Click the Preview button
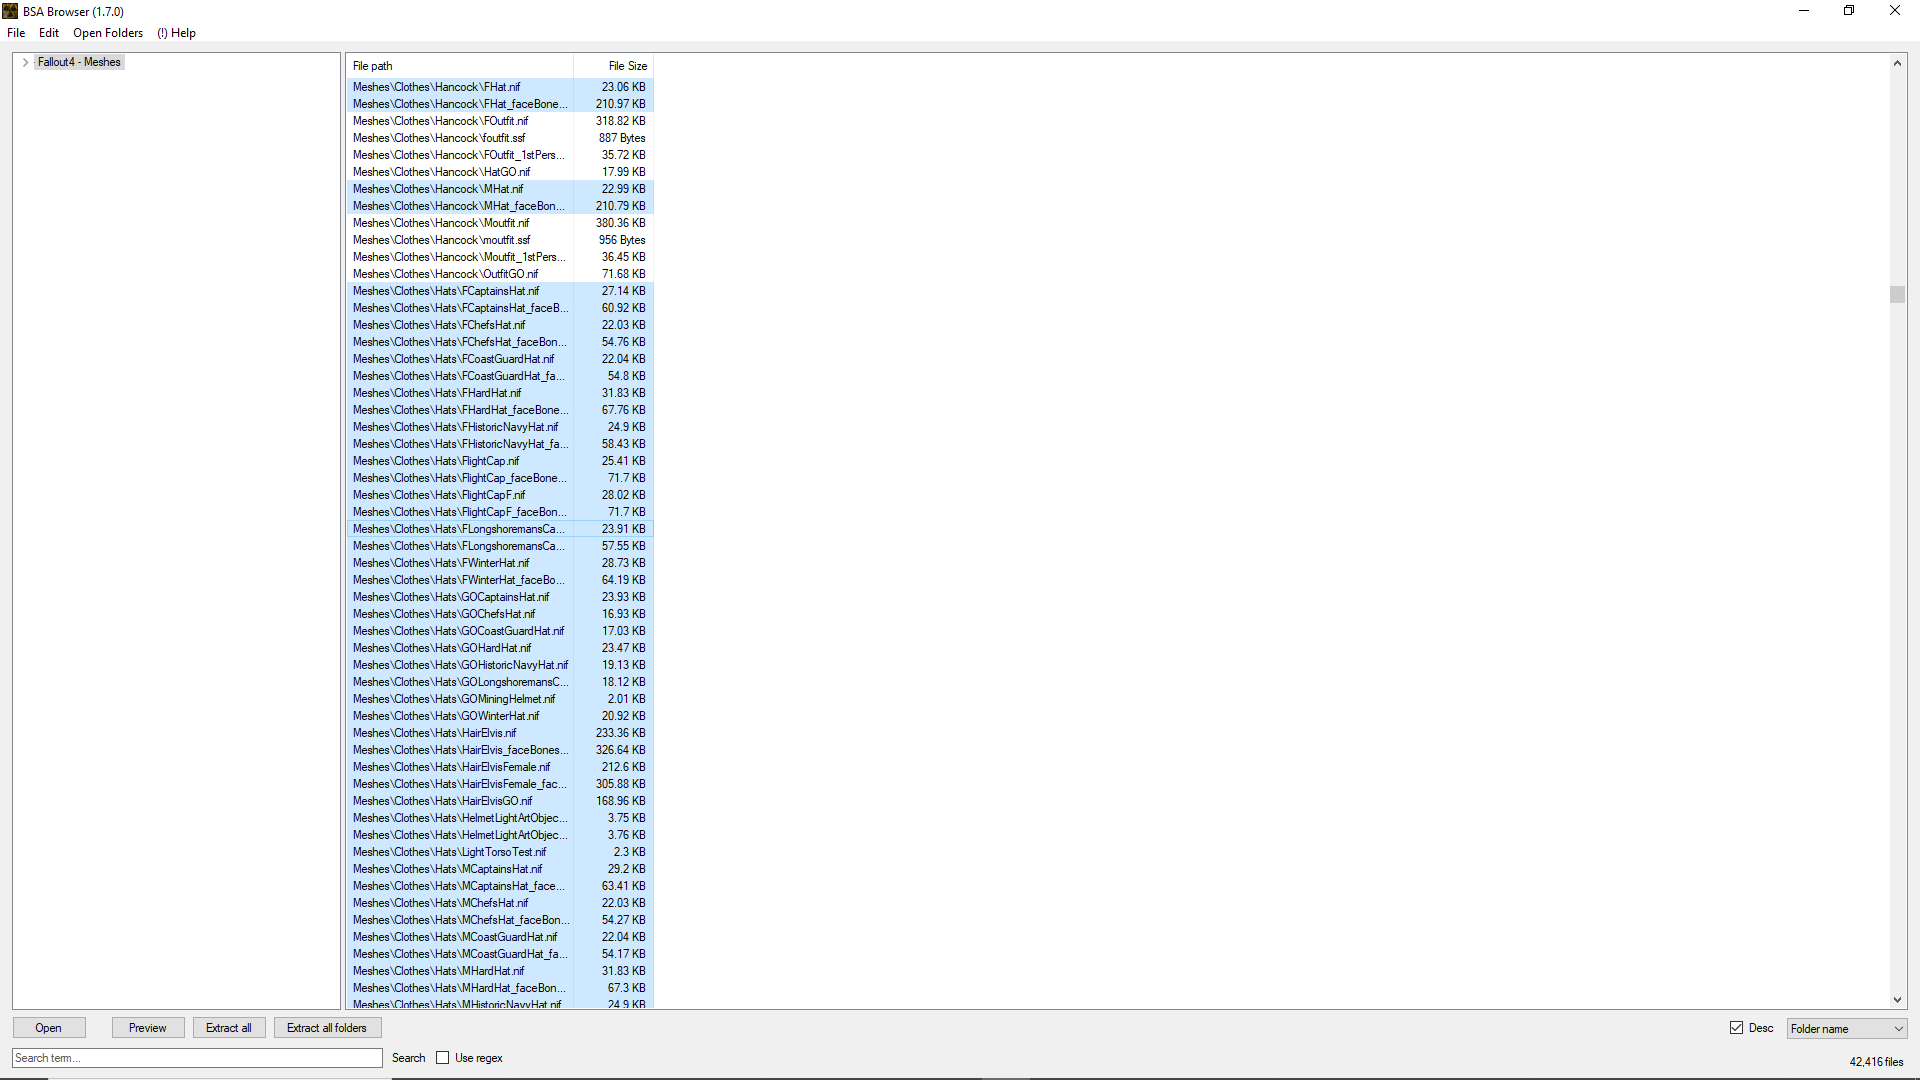This screenshot has width=1920, height=1080. pos(148,1028)
